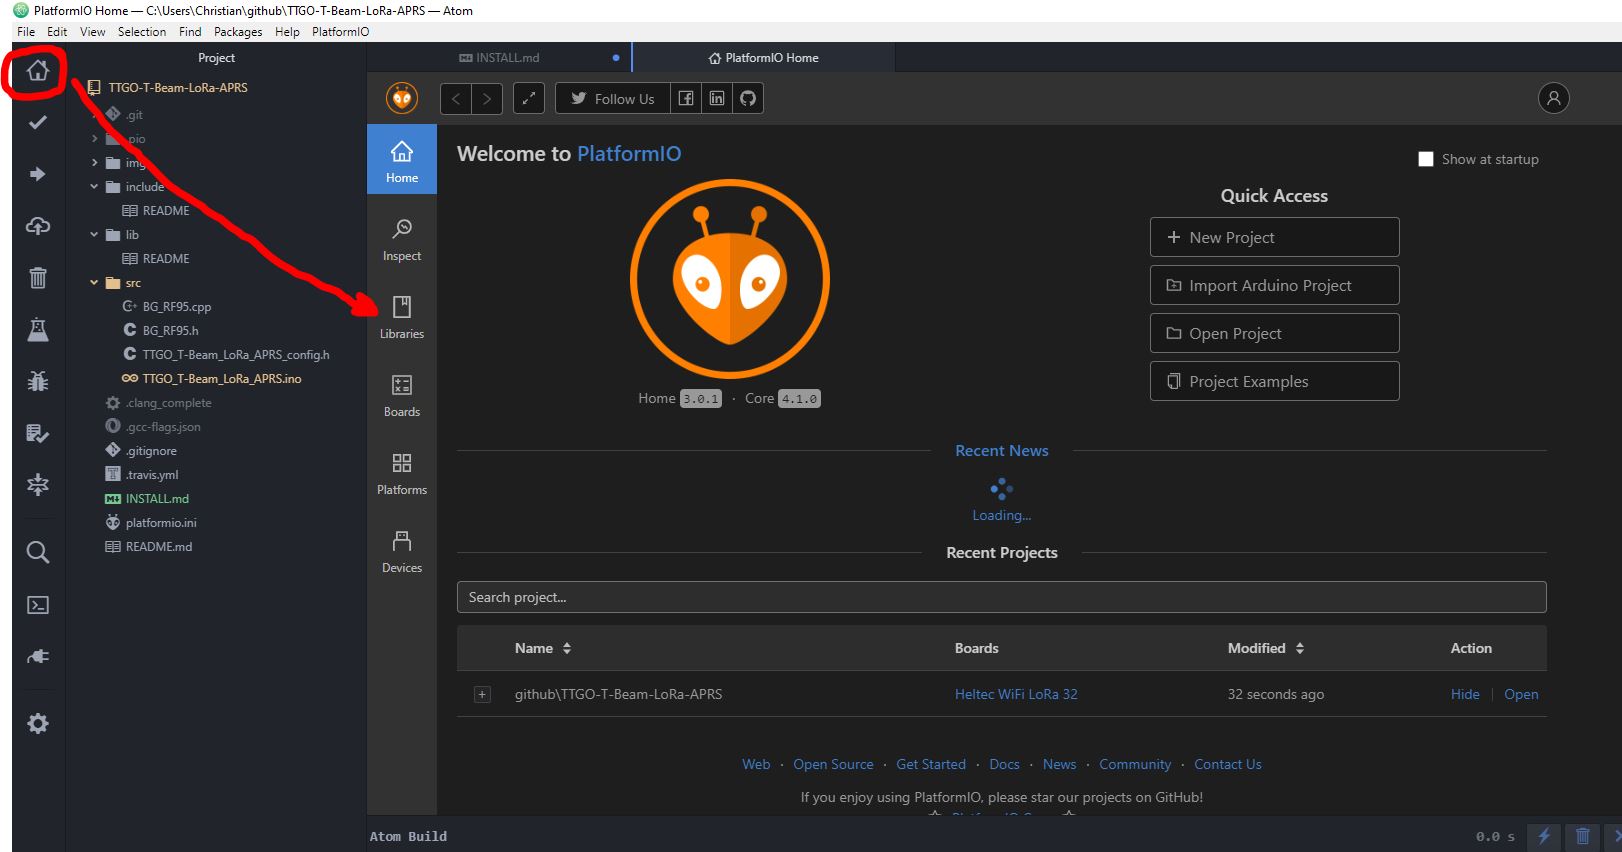
Task: Open the GitHub icon link
Action: (748, 98)
